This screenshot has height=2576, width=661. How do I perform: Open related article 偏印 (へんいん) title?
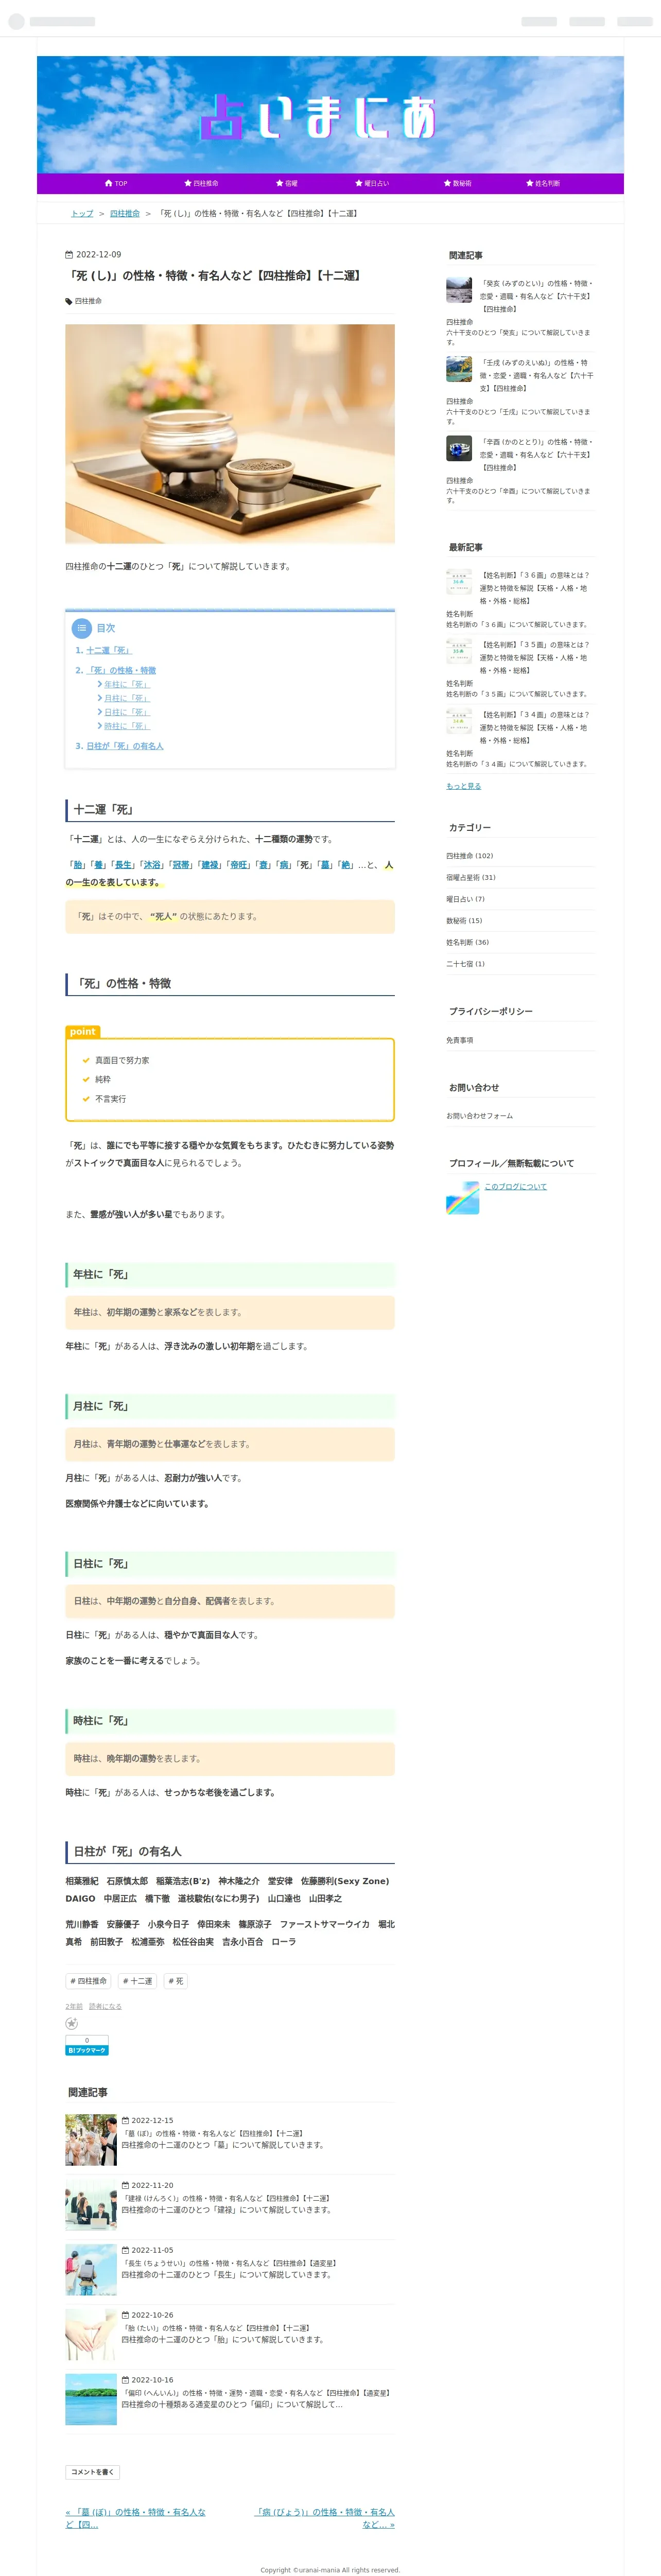click(x=256, y=2393)
